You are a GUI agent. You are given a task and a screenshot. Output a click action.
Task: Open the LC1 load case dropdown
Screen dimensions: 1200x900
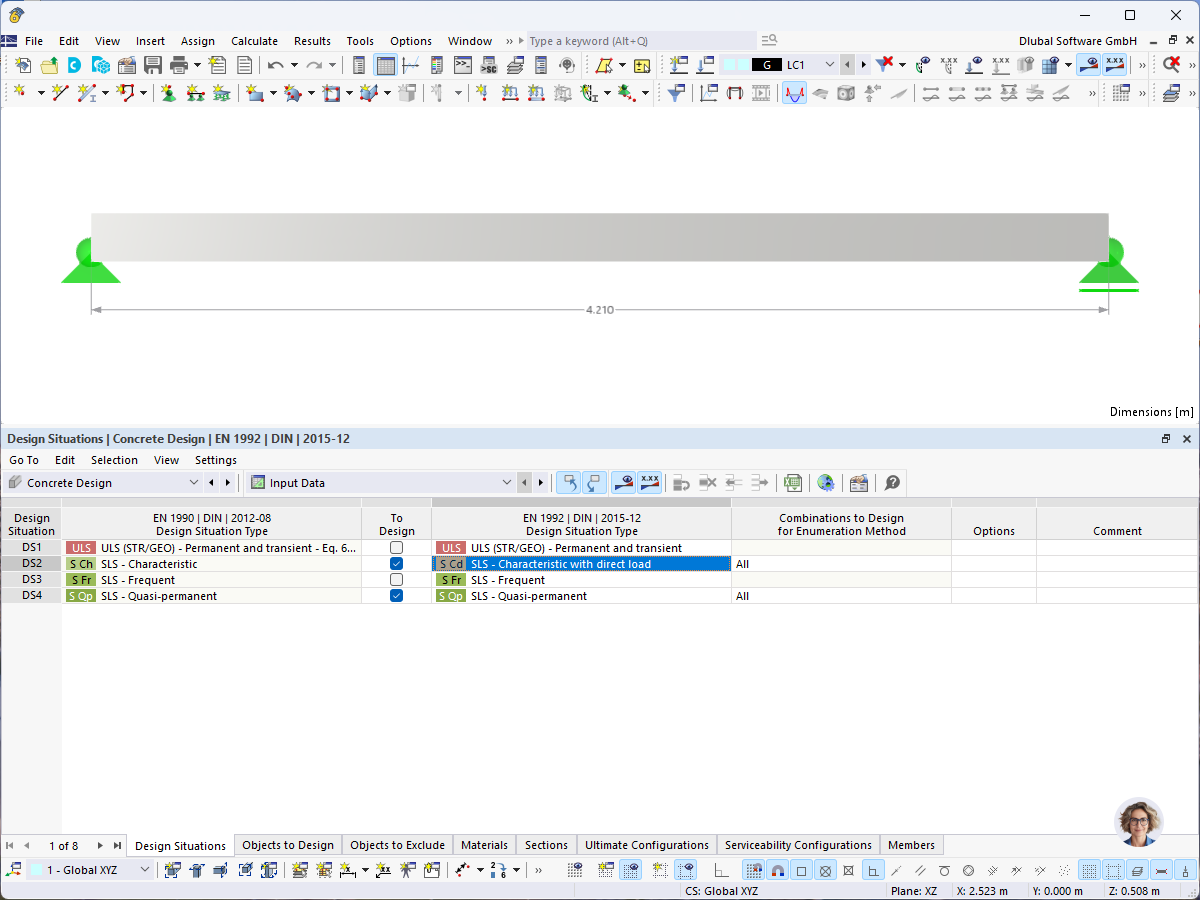point(830,64)
